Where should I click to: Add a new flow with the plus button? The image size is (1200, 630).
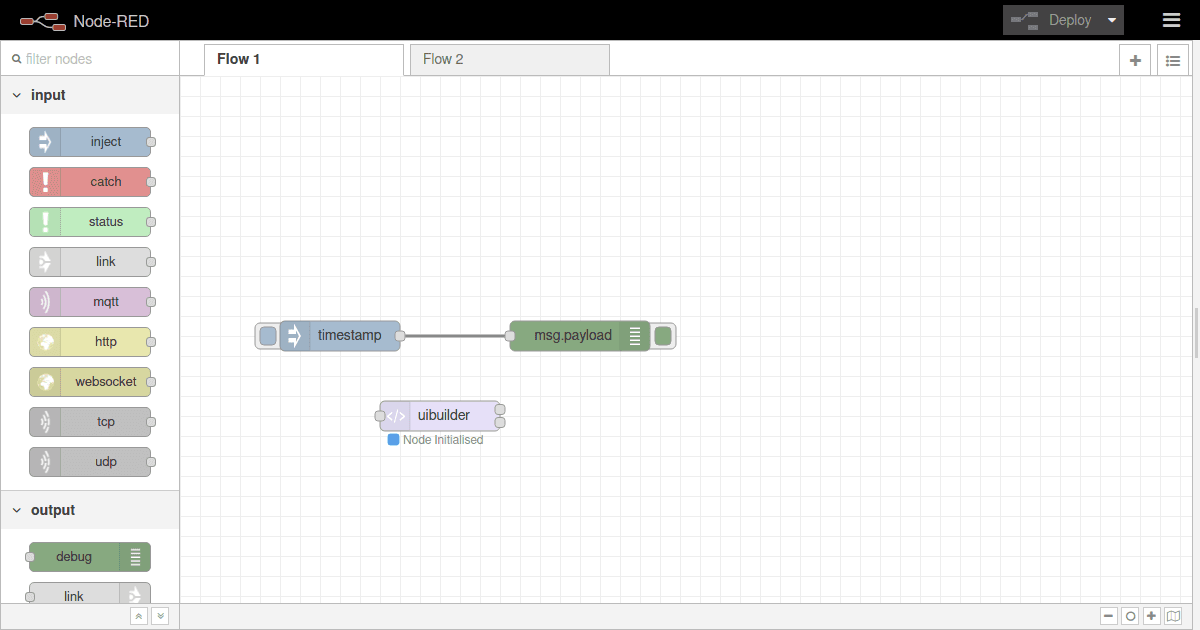point(1135,60)
